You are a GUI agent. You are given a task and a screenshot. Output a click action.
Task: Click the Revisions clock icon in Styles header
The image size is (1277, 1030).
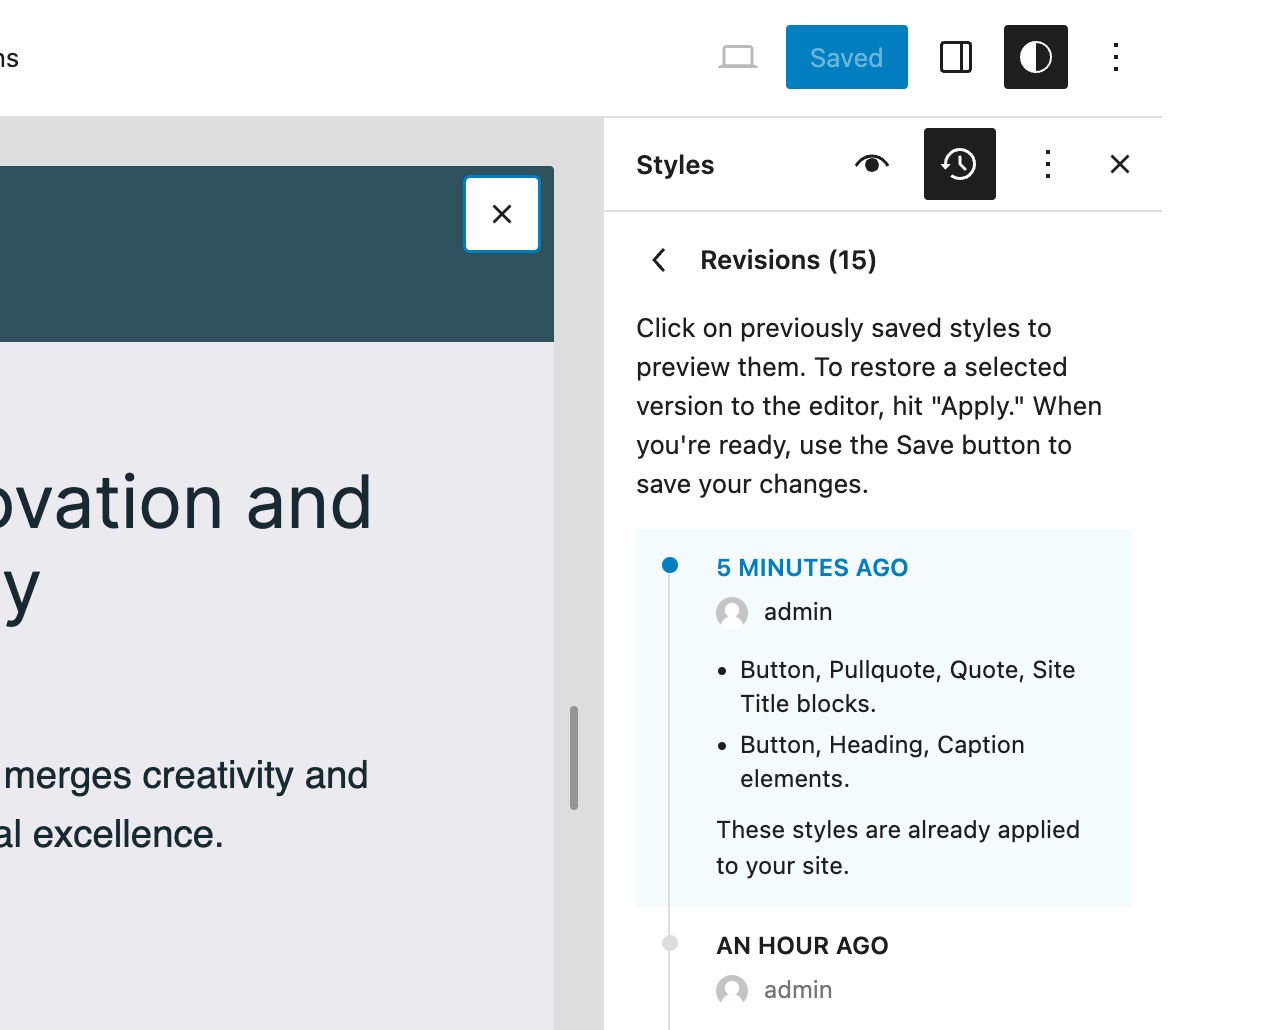[x=959, y=164]
